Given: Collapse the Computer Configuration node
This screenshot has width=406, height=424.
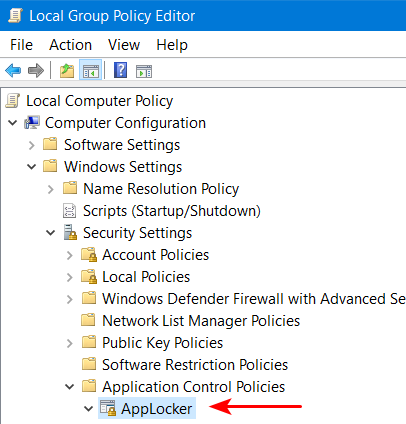Looking at the screenshot, I should pyautogui.click(x=13, y=123).
